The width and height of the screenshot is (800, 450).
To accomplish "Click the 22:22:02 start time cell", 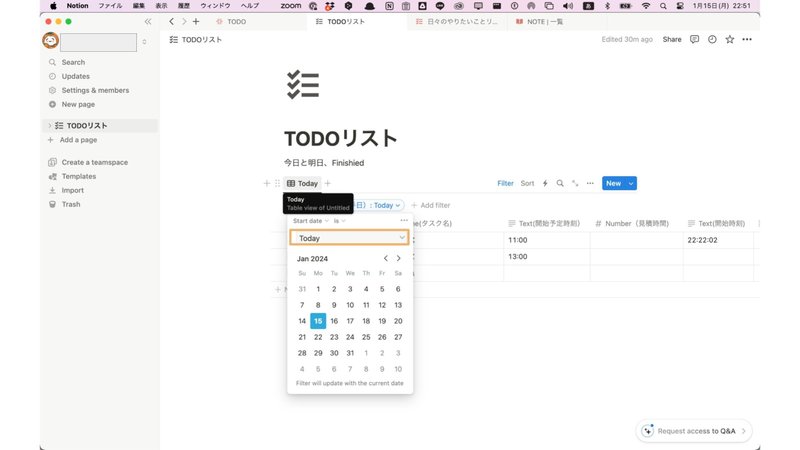I will point(718,240).
